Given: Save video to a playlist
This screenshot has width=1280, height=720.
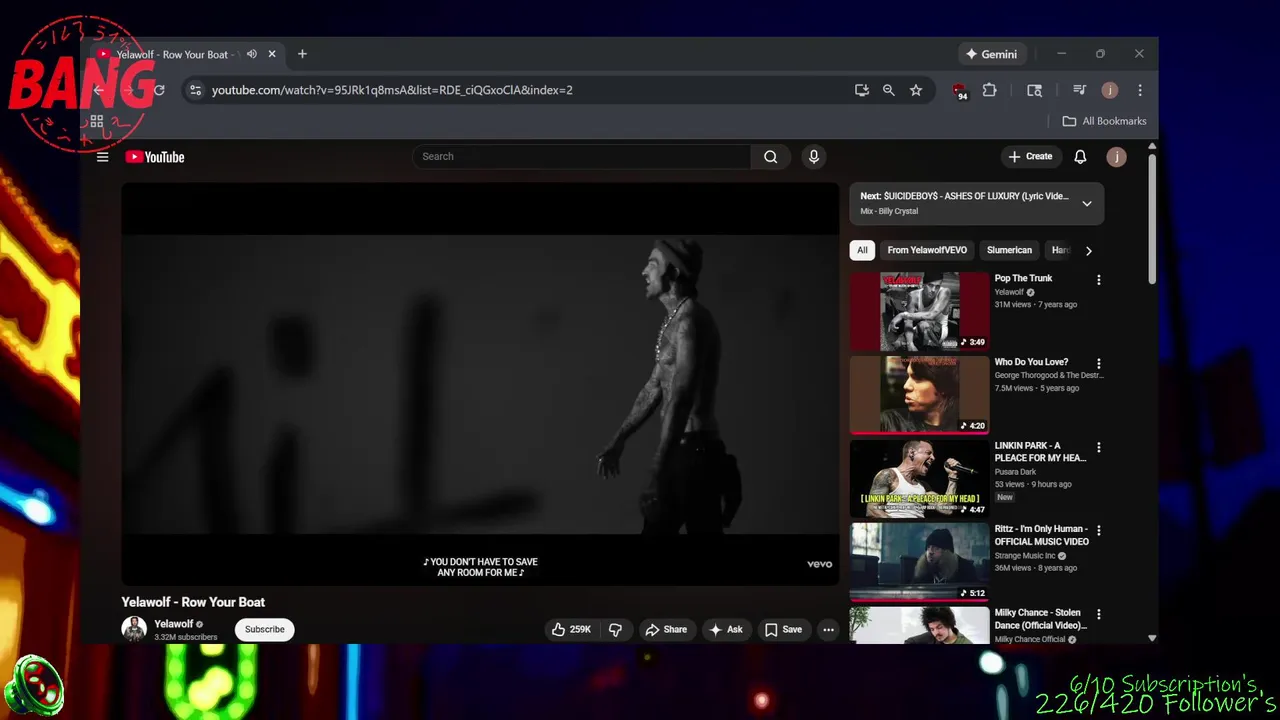Looking at the screenshot, I should [783, 630].
